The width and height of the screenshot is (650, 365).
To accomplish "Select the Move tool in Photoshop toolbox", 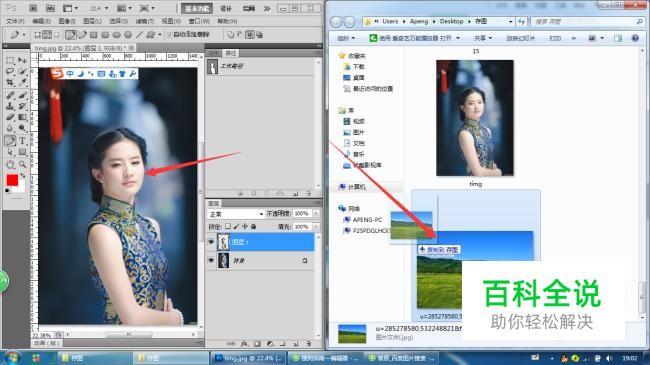I will [x=22, y=61].
